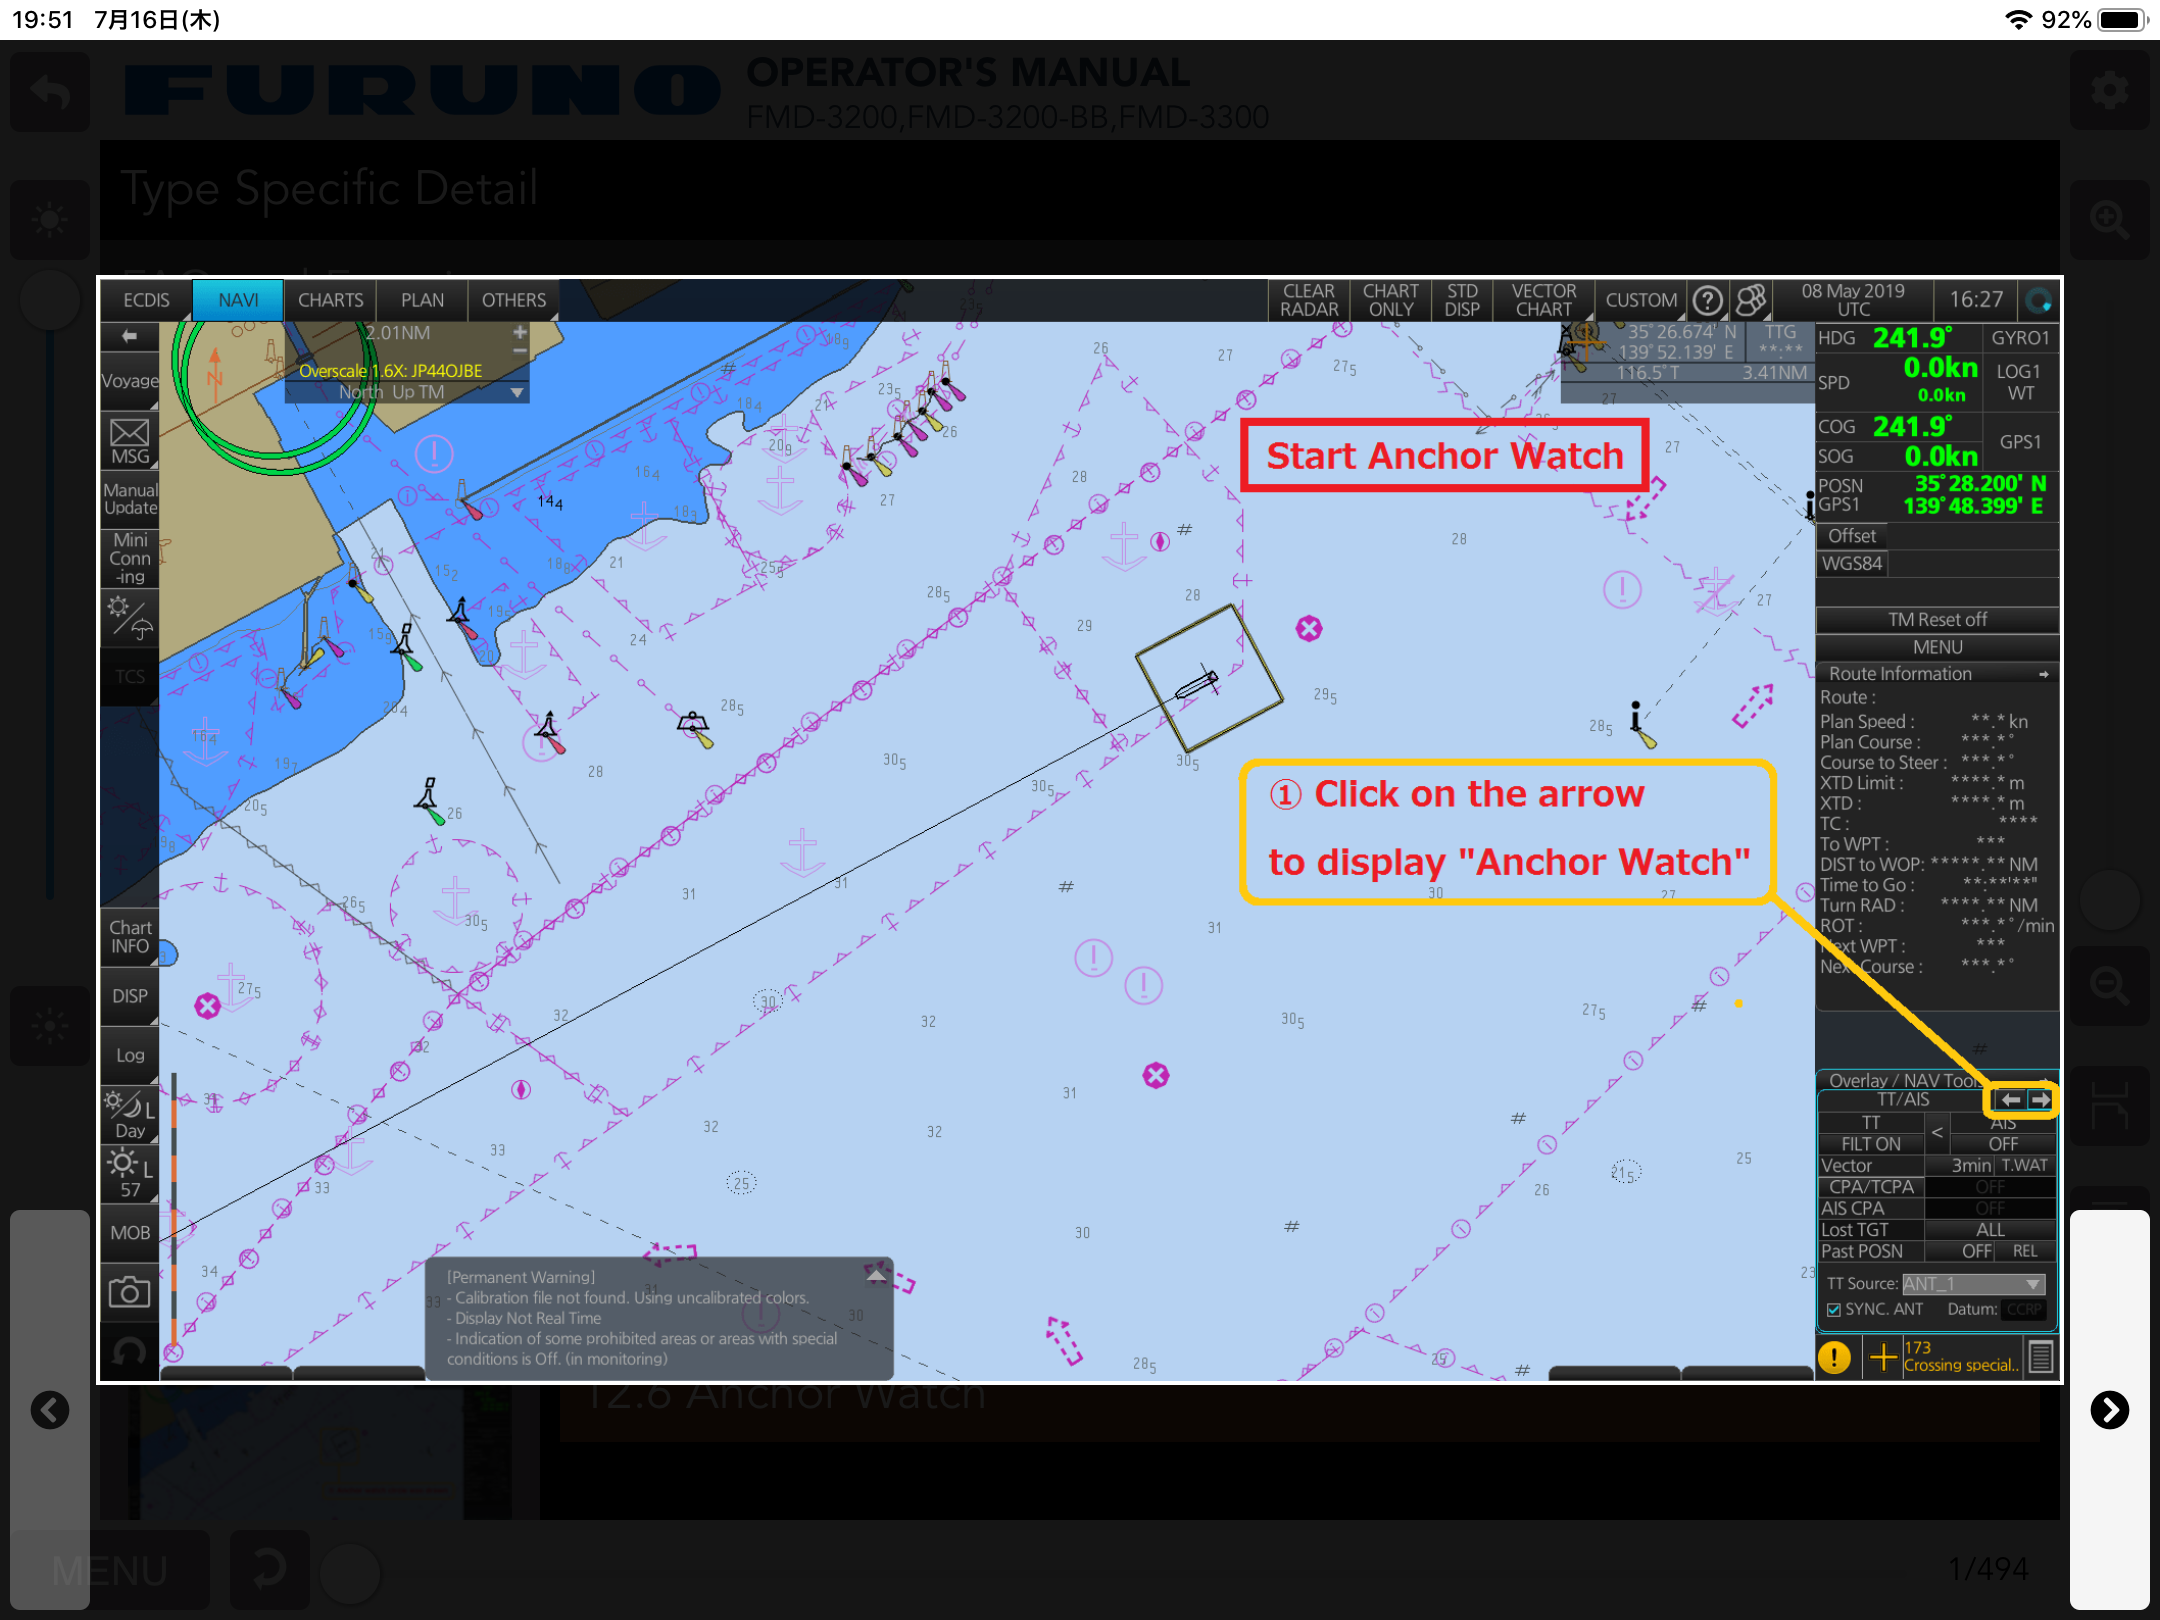Click the STD DISP button
Viewport: 2160px width, 1620px height.
[x=1462, y=300]
